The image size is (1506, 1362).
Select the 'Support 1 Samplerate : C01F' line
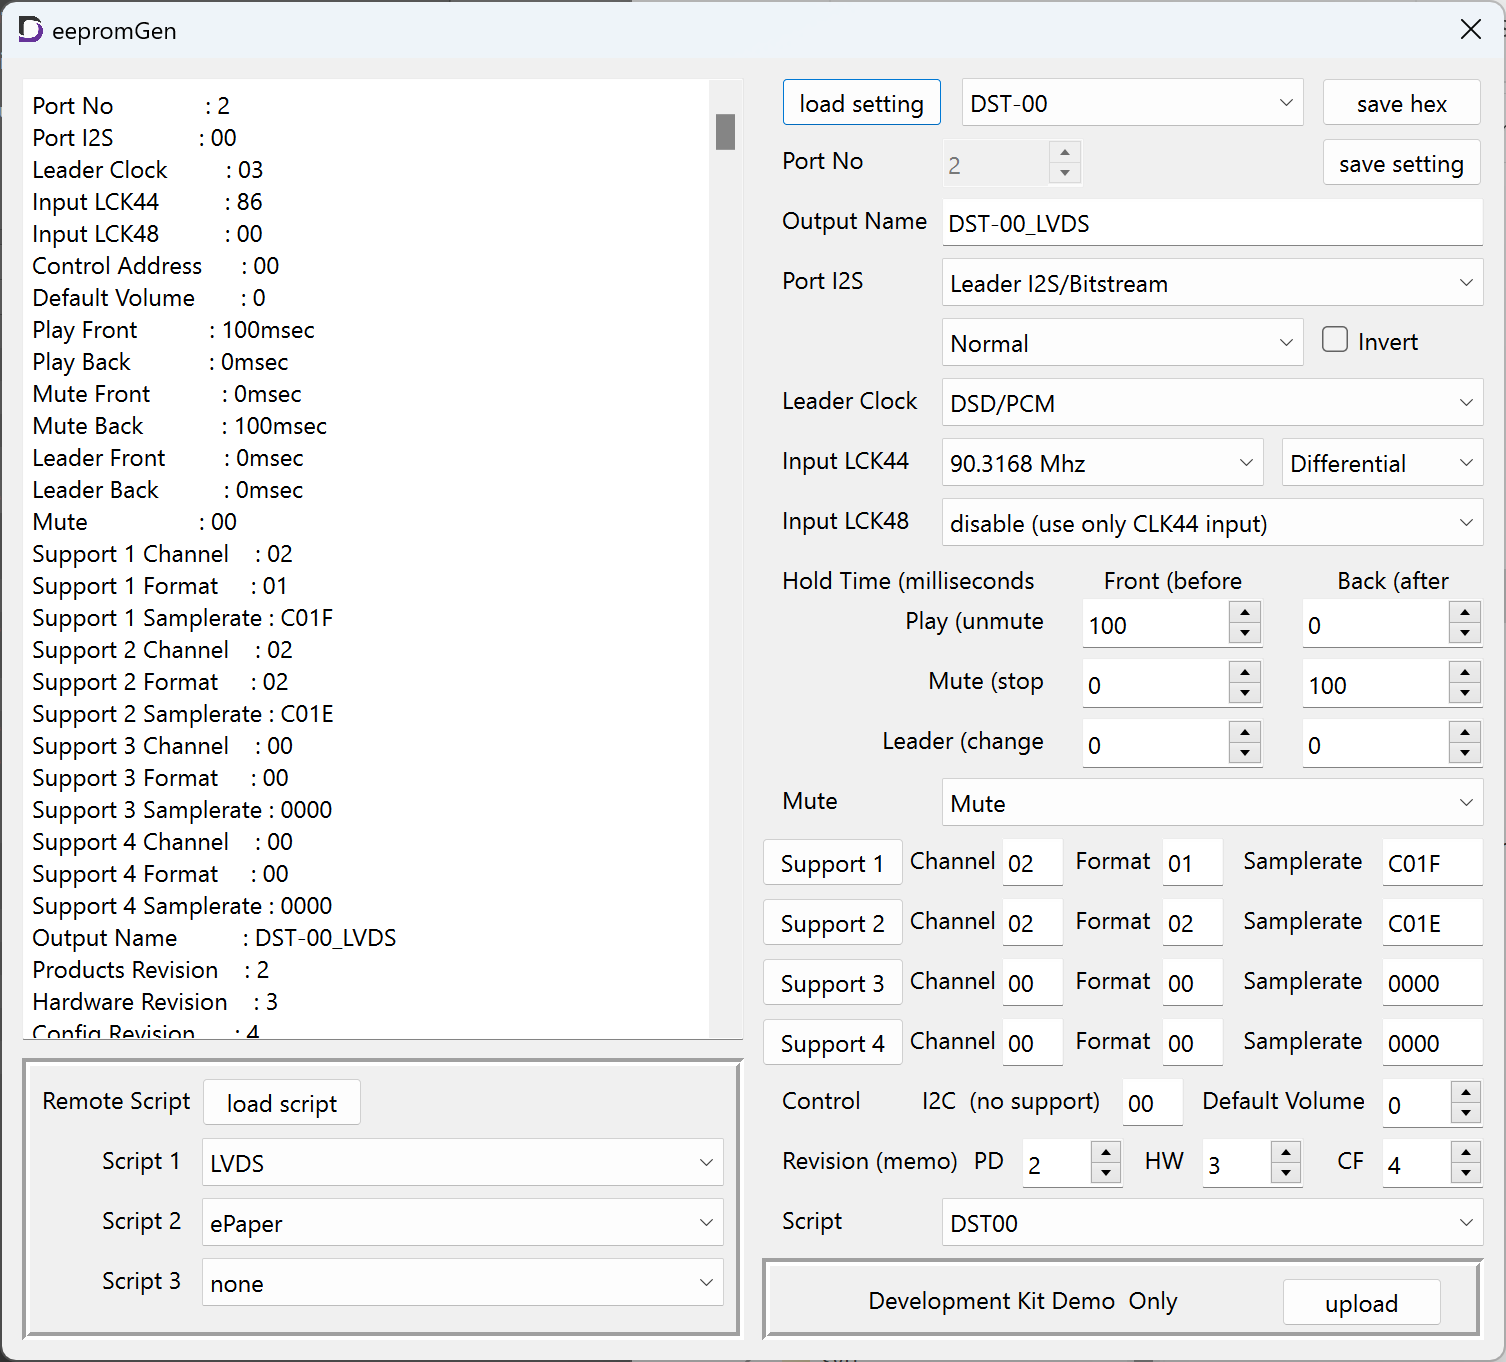pos(183,618)
